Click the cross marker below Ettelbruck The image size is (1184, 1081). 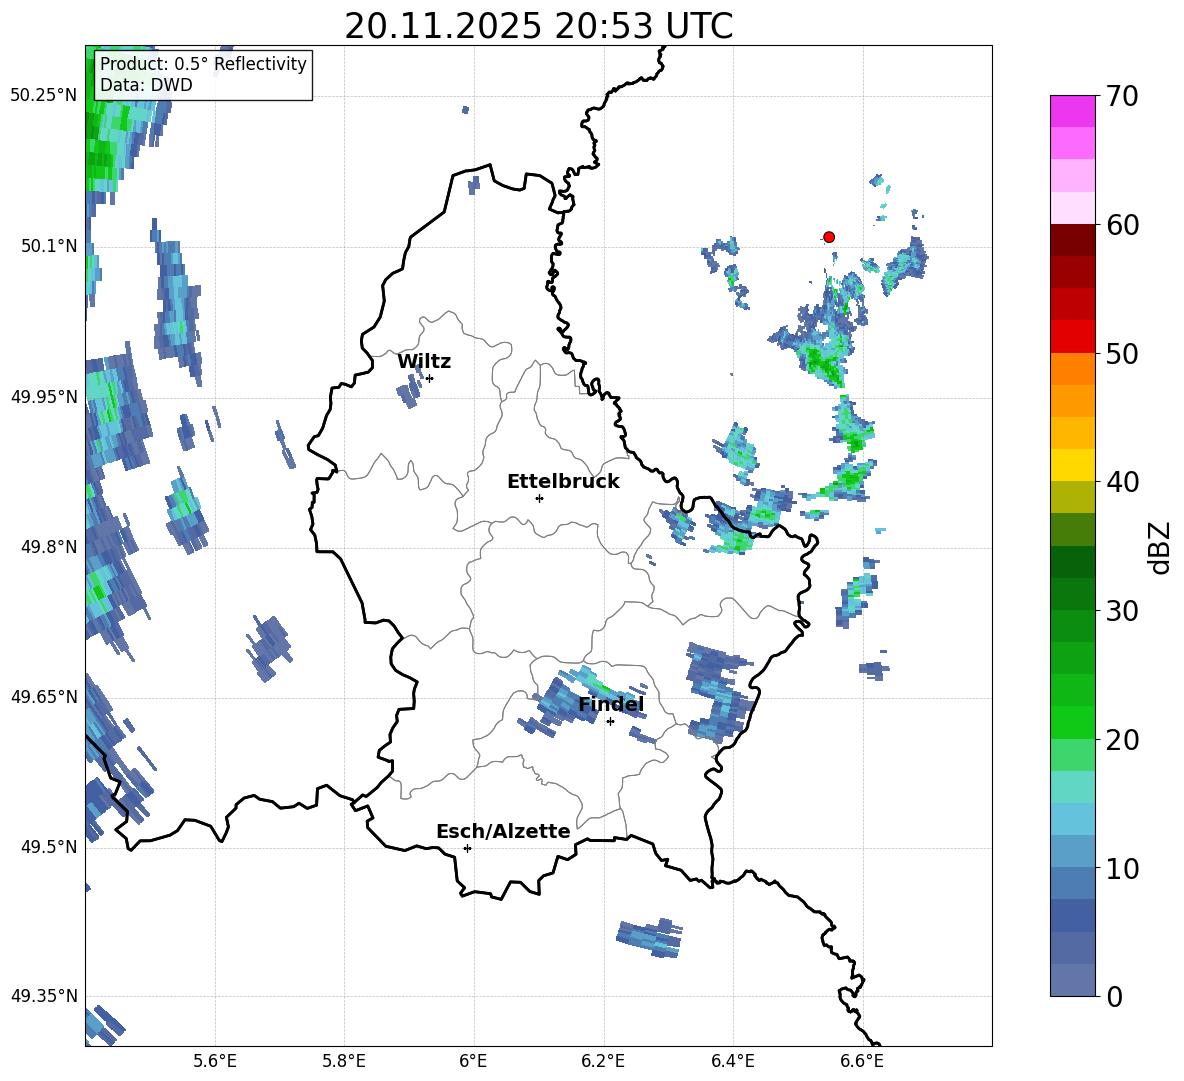539,498
